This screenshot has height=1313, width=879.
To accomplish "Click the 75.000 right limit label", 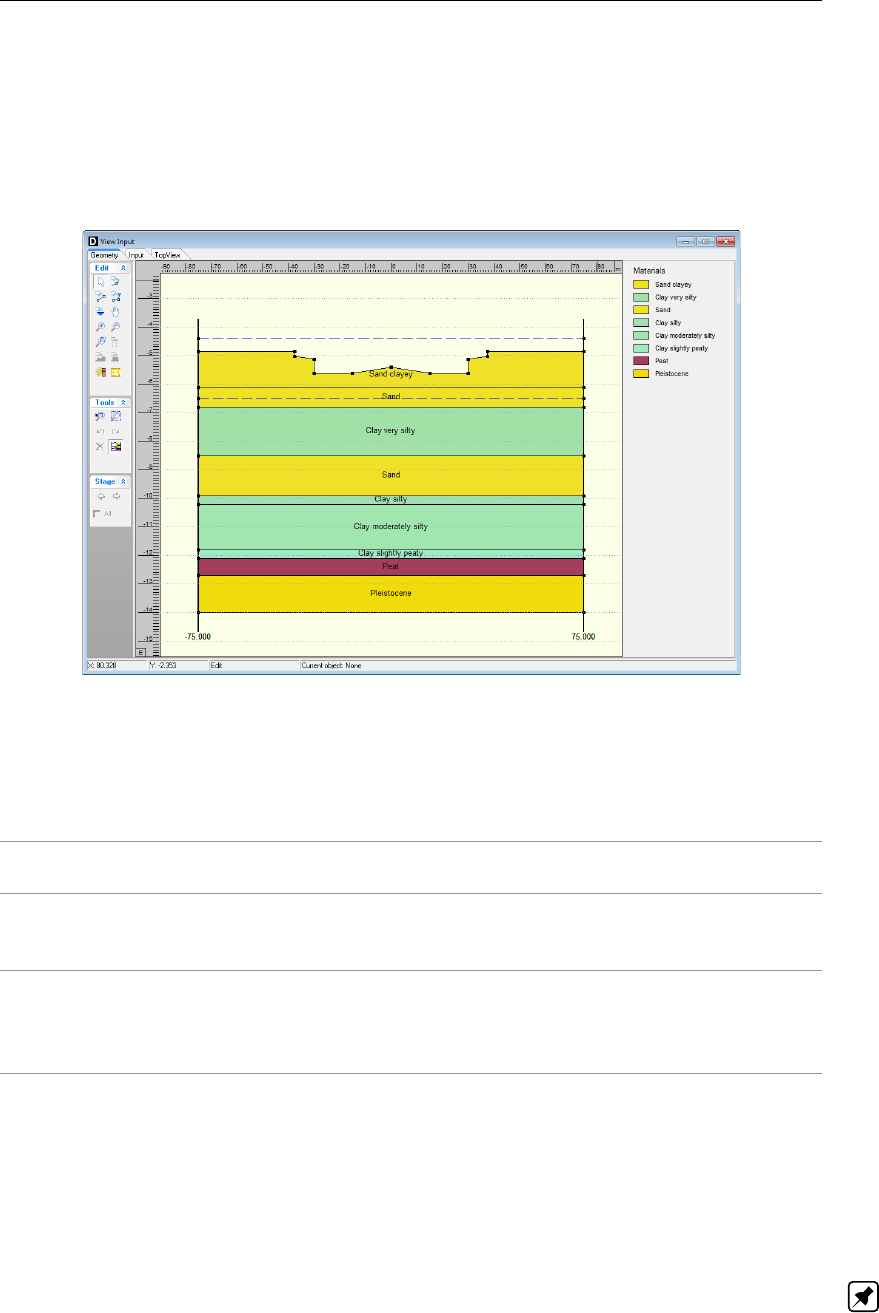I will click(583, 636).
